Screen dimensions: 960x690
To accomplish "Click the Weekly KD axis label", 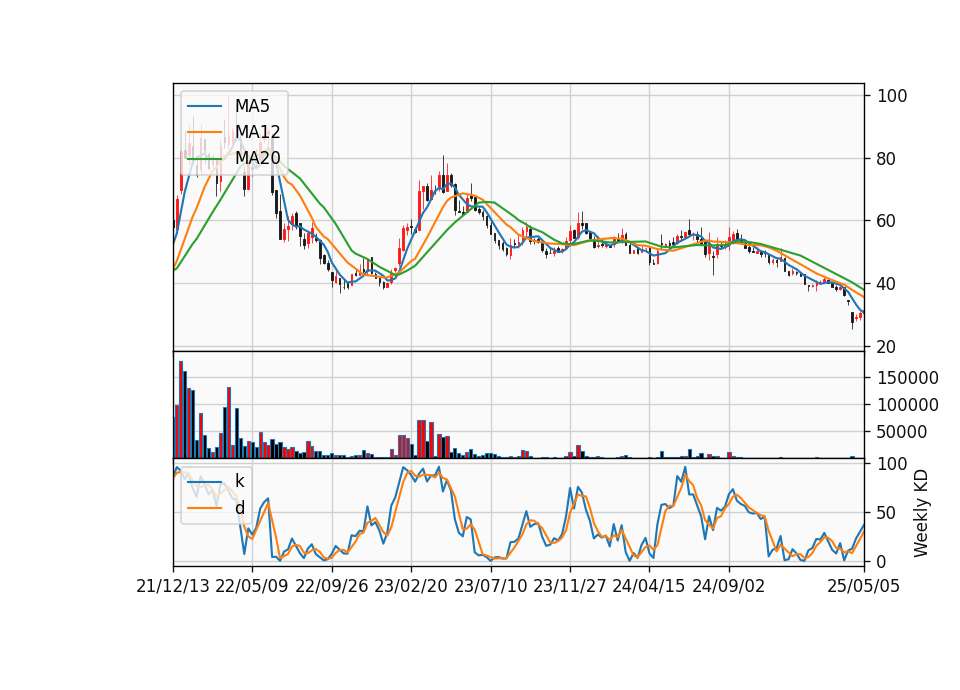I will coord(921,514).
